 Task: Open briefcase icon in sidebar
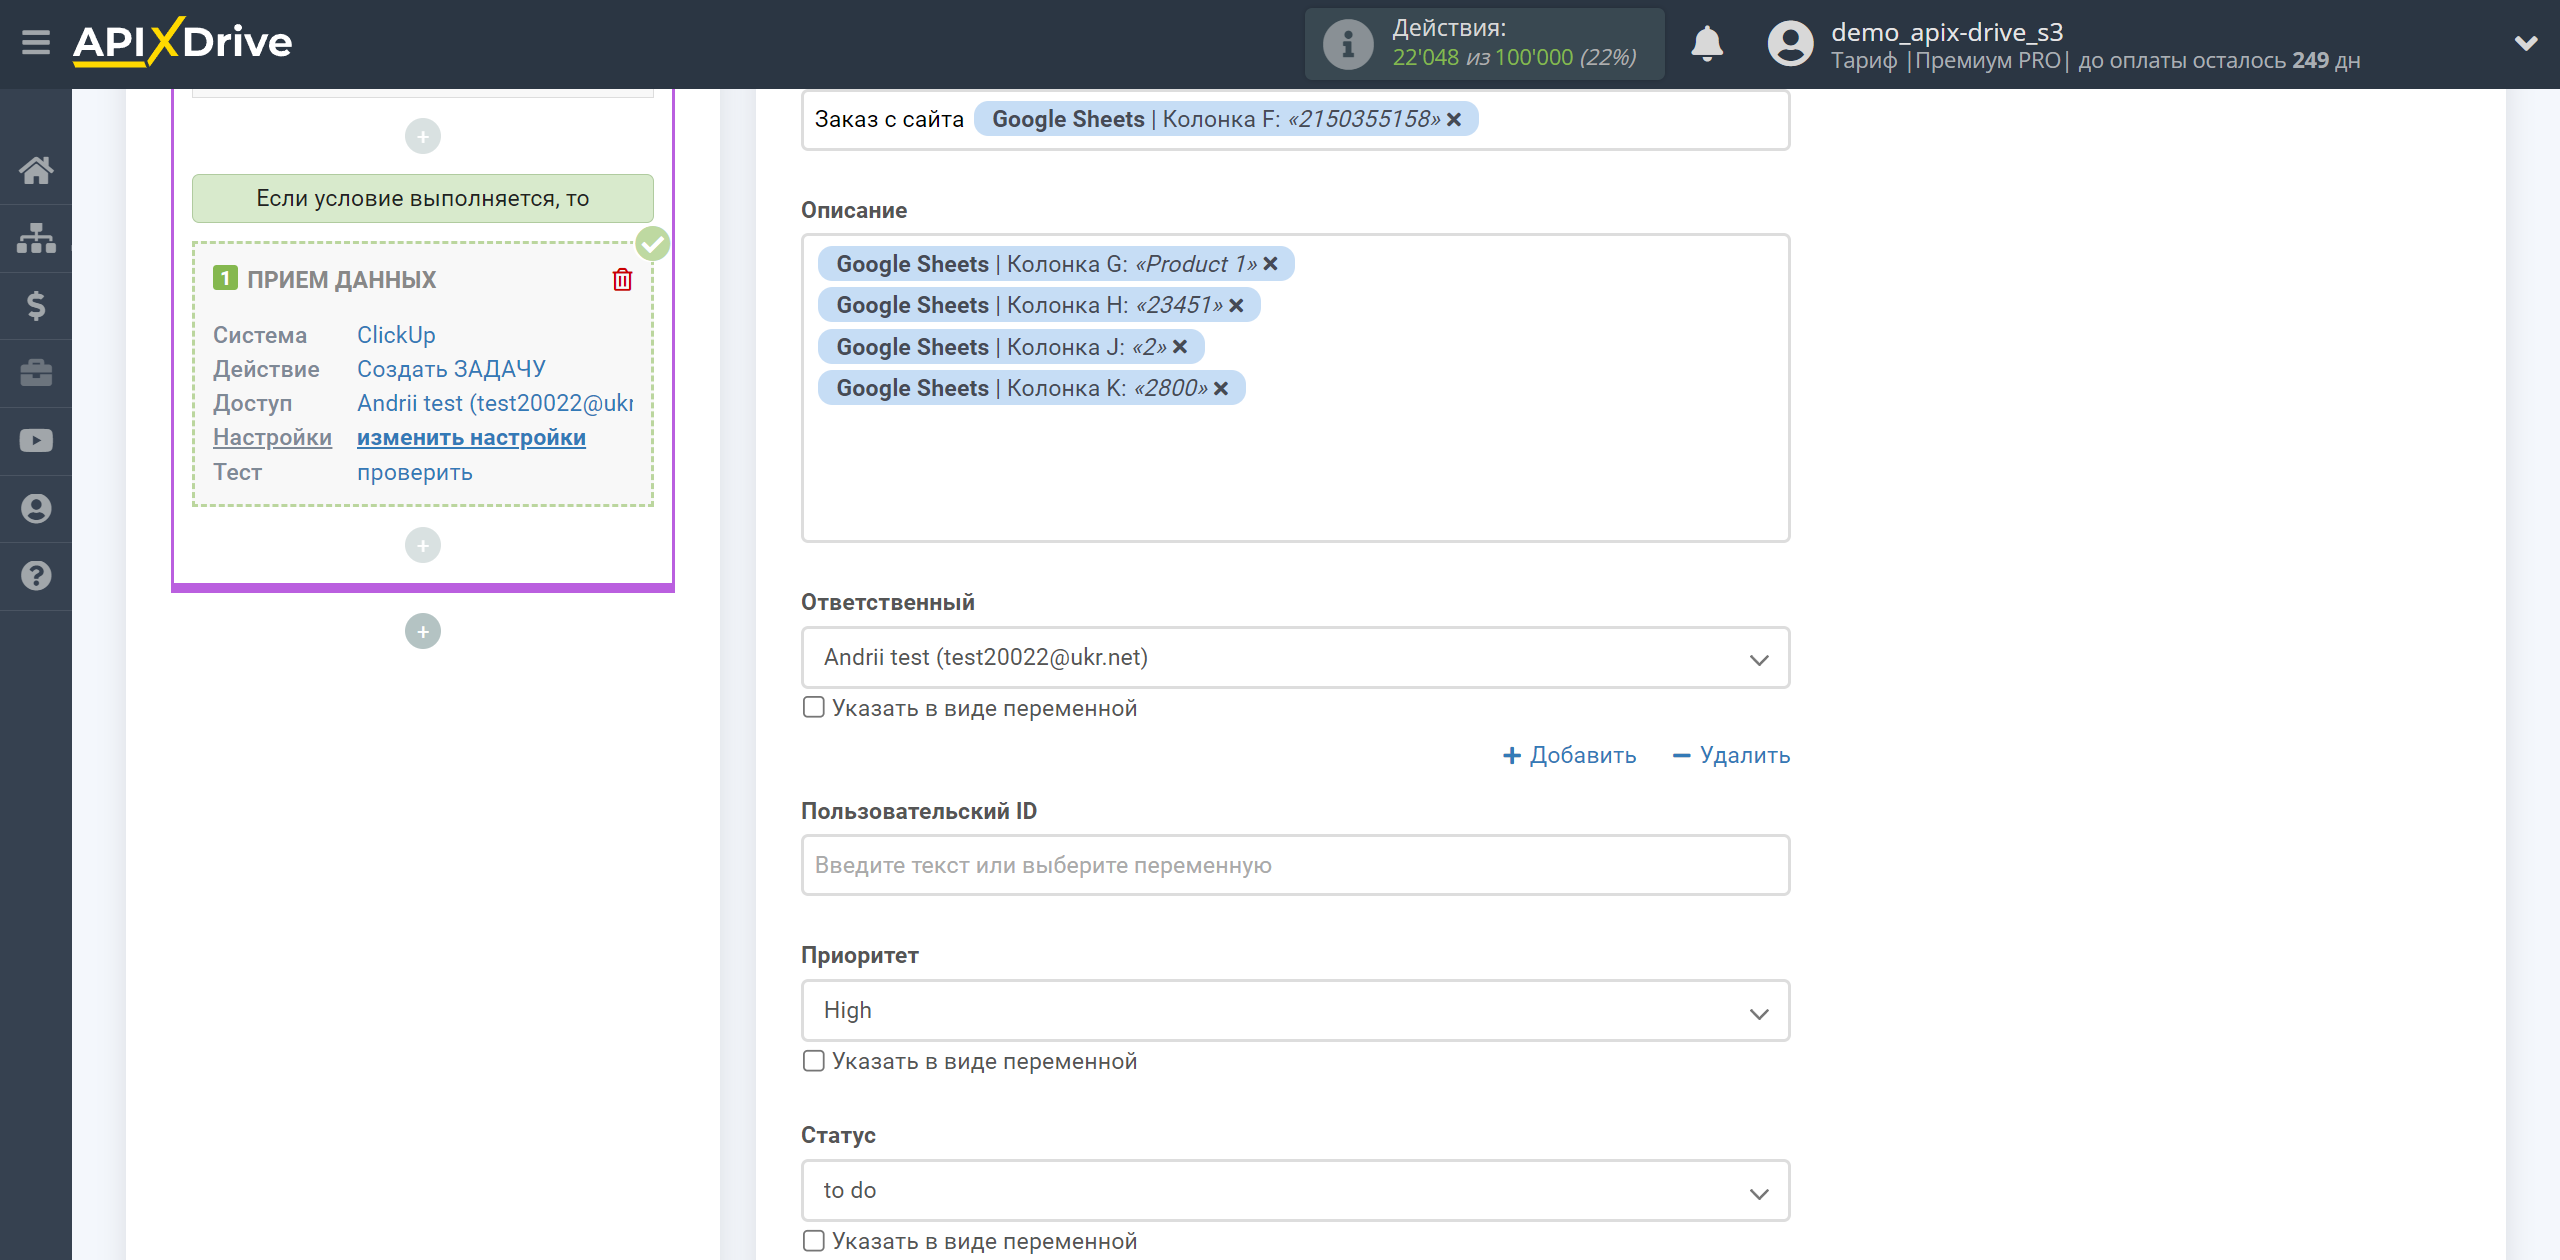36,373
